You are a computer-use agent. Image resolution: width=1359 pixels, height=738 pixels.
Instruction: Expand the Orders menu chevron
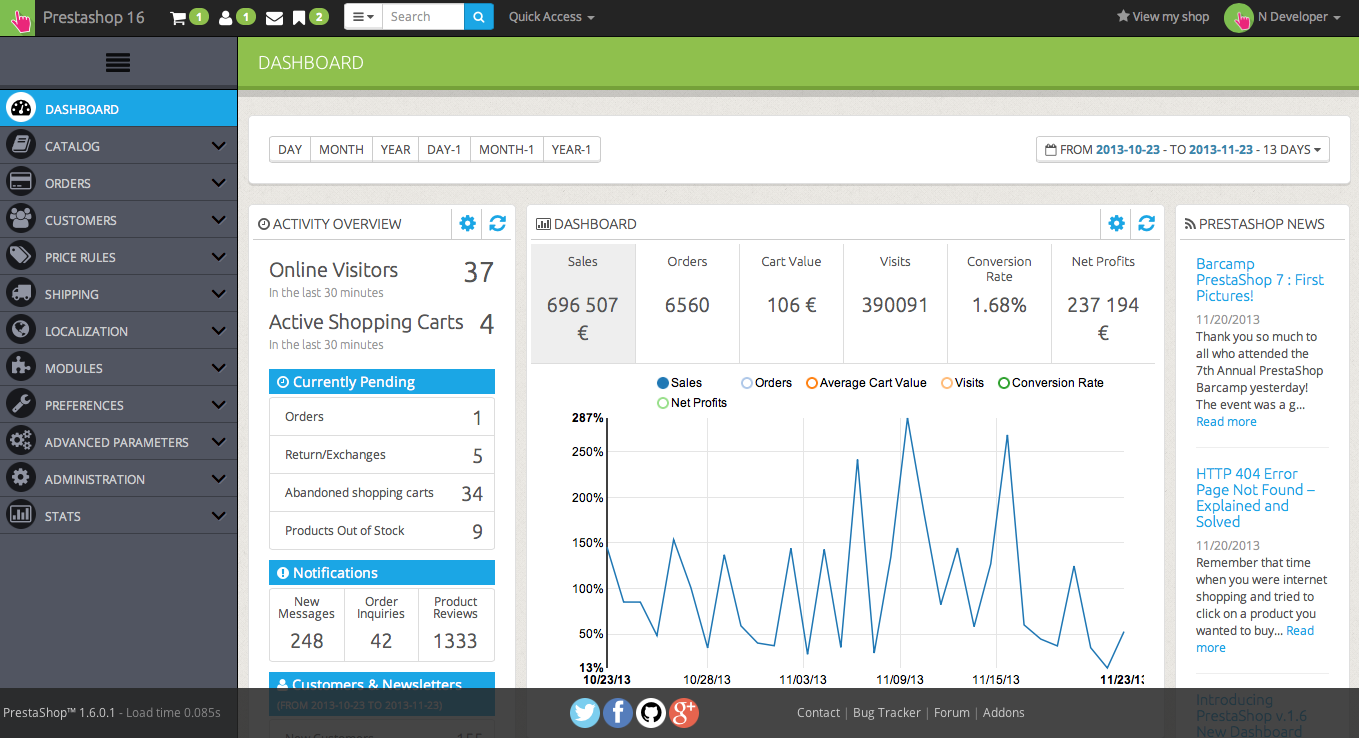(x=219, y=183)
